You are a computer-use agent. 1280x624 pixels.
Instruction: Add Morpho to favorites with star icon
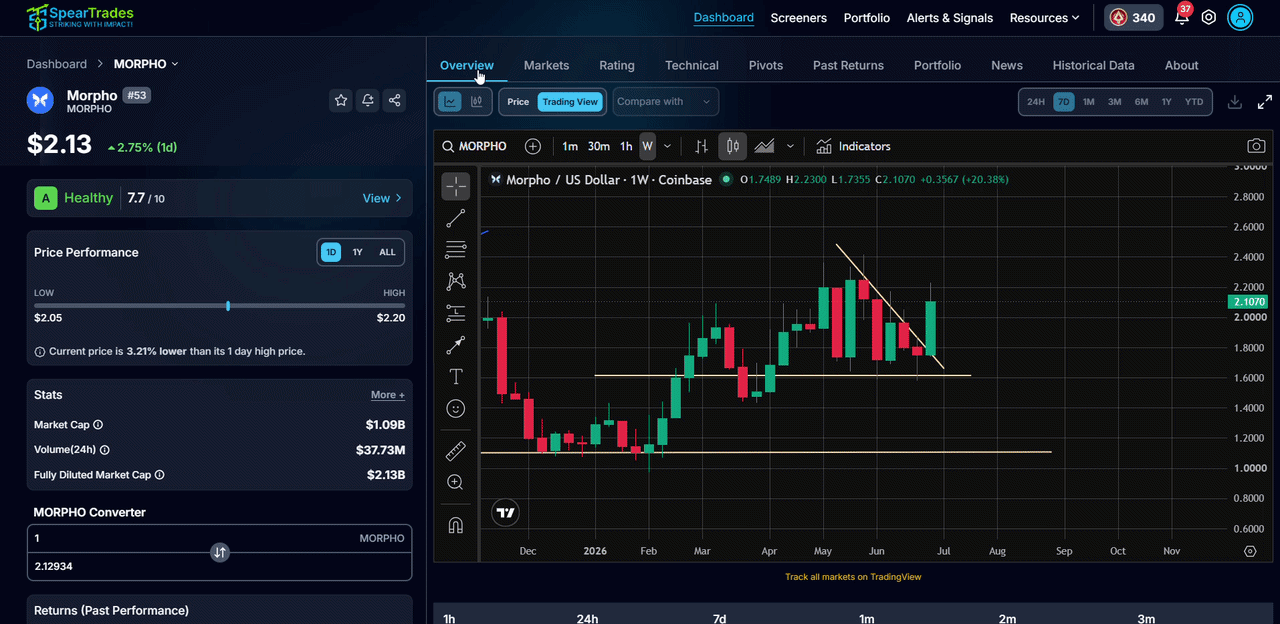[341, 100]
